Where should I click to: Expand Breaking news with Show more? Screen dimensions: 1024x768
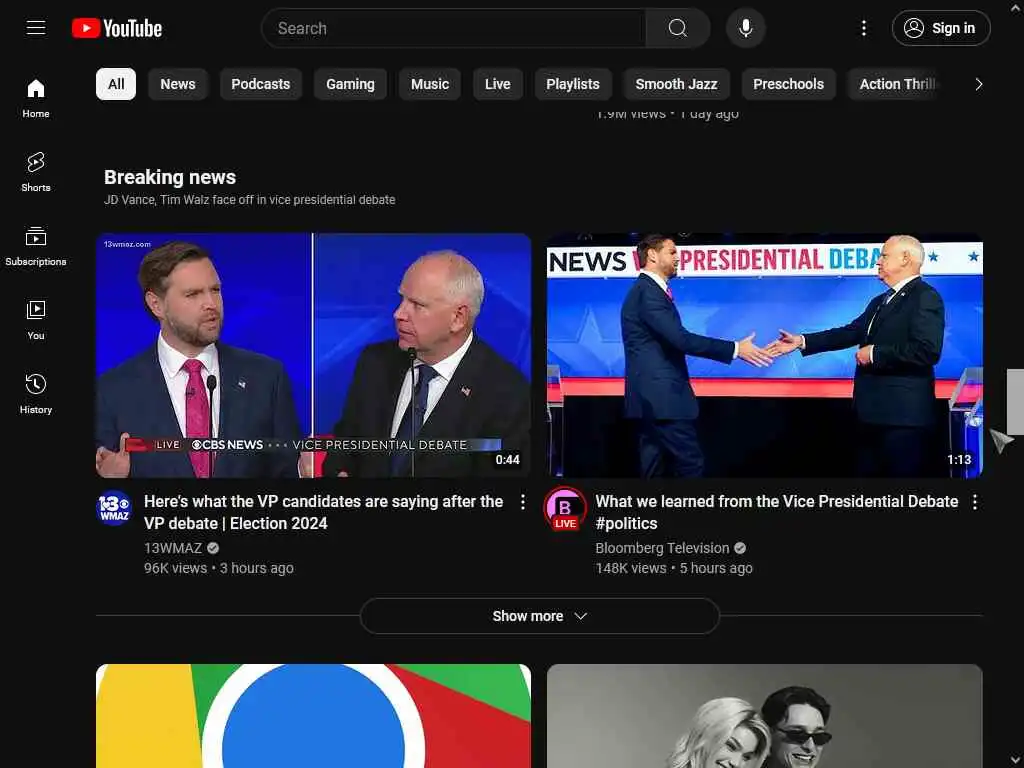pyautogui.click(x=539, y=616)
